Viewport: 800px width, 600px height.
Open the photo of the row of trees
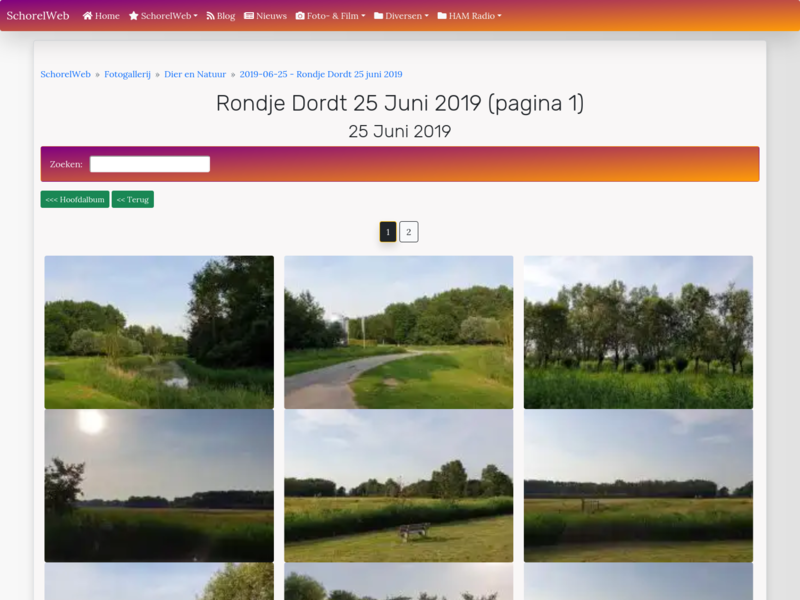coord(638,332)
